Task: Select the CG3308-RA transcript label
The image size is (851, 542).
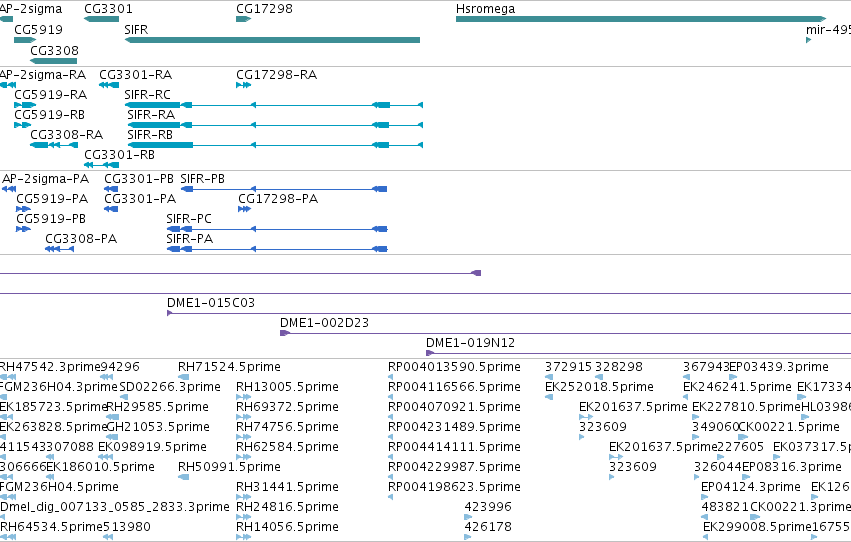Action: pyautogui.click(x=67, y=135)
